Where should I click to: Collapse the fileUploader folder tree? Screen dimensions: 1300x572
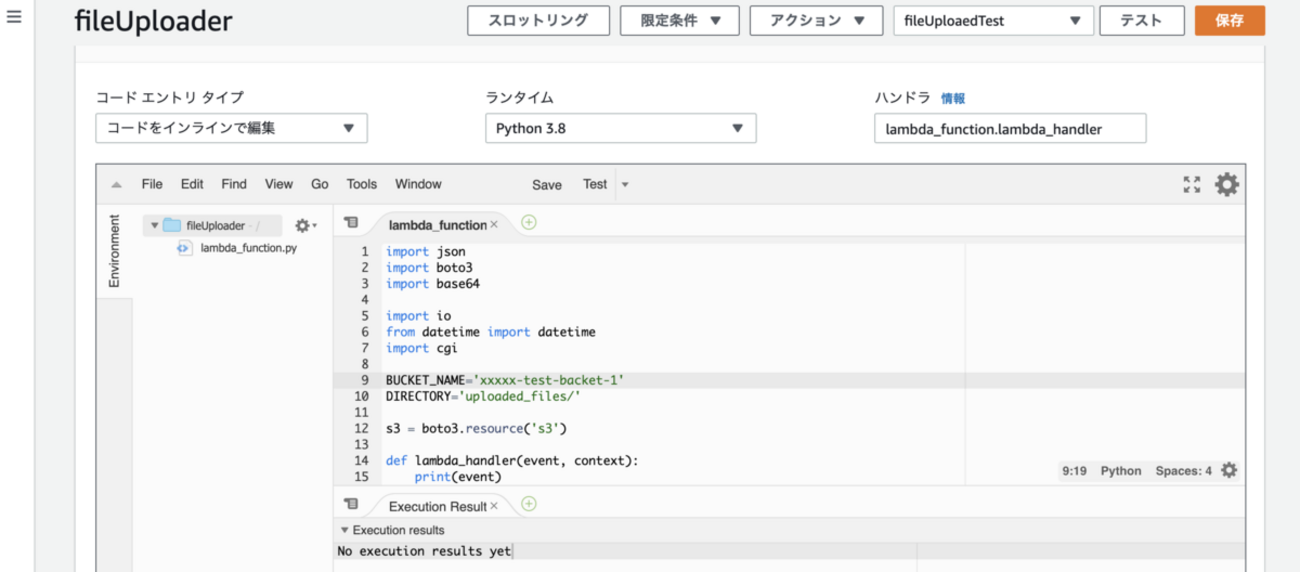154,226
